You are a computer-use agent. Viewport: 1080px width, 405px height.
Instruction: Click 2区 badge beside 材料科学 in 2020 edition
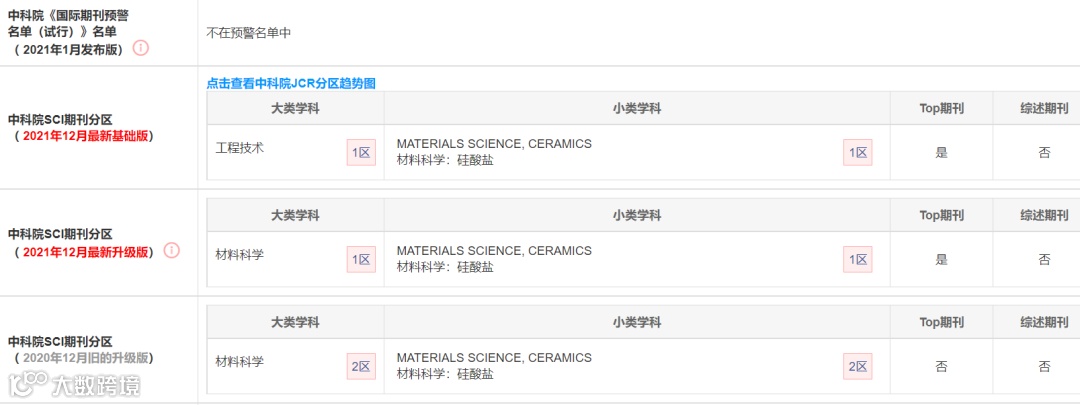361,366
